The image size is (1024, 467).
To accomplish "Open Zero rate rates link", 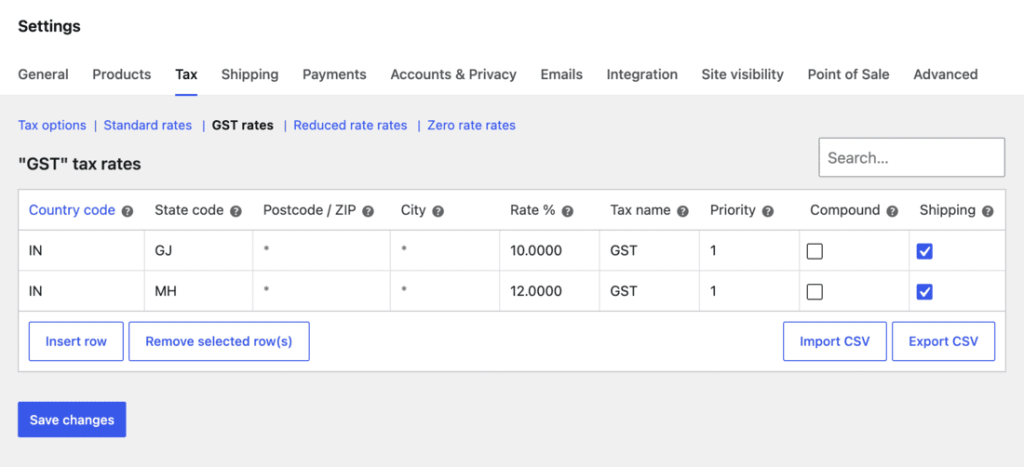I will (x=472, y=125).
